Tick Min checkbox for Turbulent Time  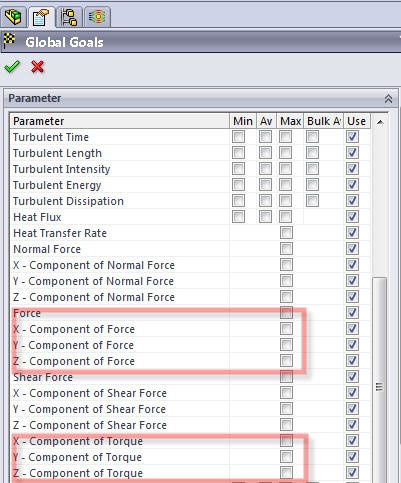pyautogui.click(x=238, y=137)
